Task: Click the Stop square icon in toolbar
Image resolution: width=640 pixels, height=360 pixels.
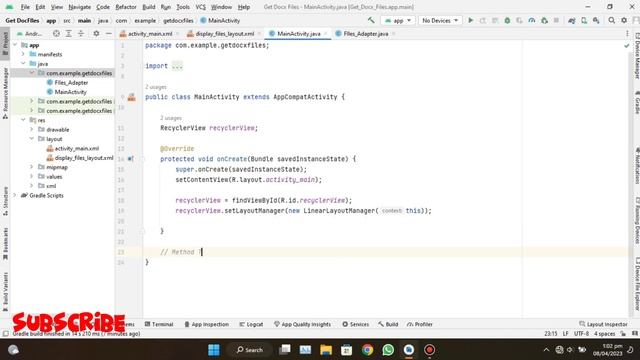Action: (x=556, y=20)
